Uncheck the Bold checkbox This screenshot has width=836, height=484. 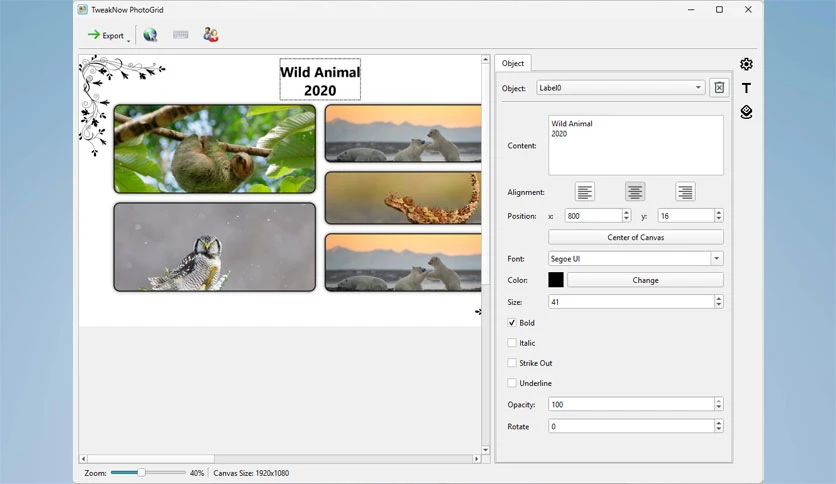(512, 322)
